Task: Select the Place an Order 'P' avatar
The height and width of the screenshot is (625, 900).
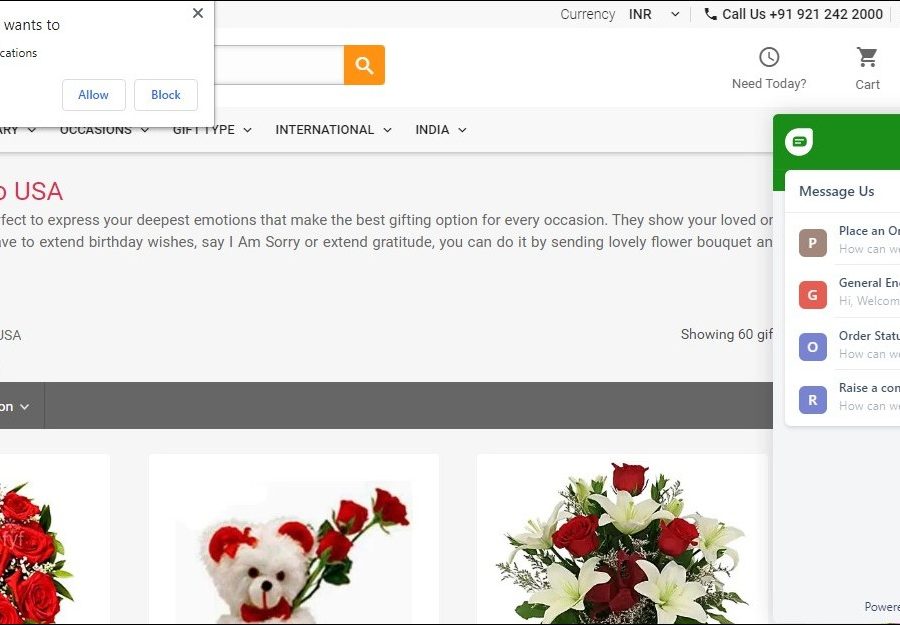Action: (812, 242)
